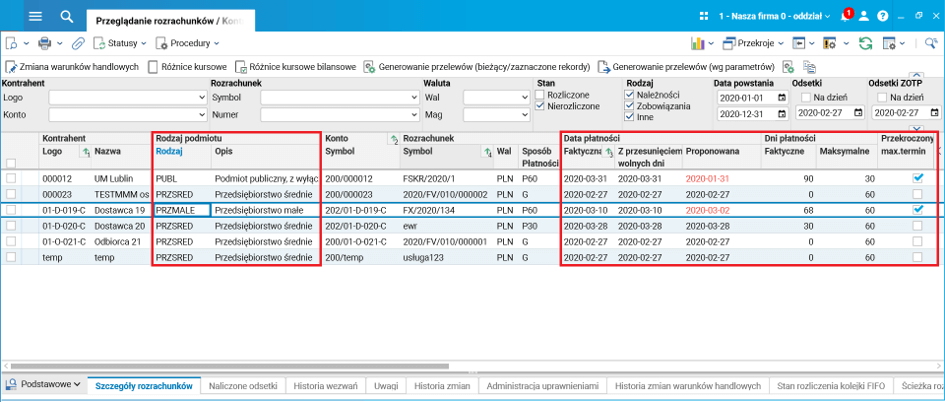Click the four-squares module grid icon
Viewport: 945px width, 402px height.
704,16
